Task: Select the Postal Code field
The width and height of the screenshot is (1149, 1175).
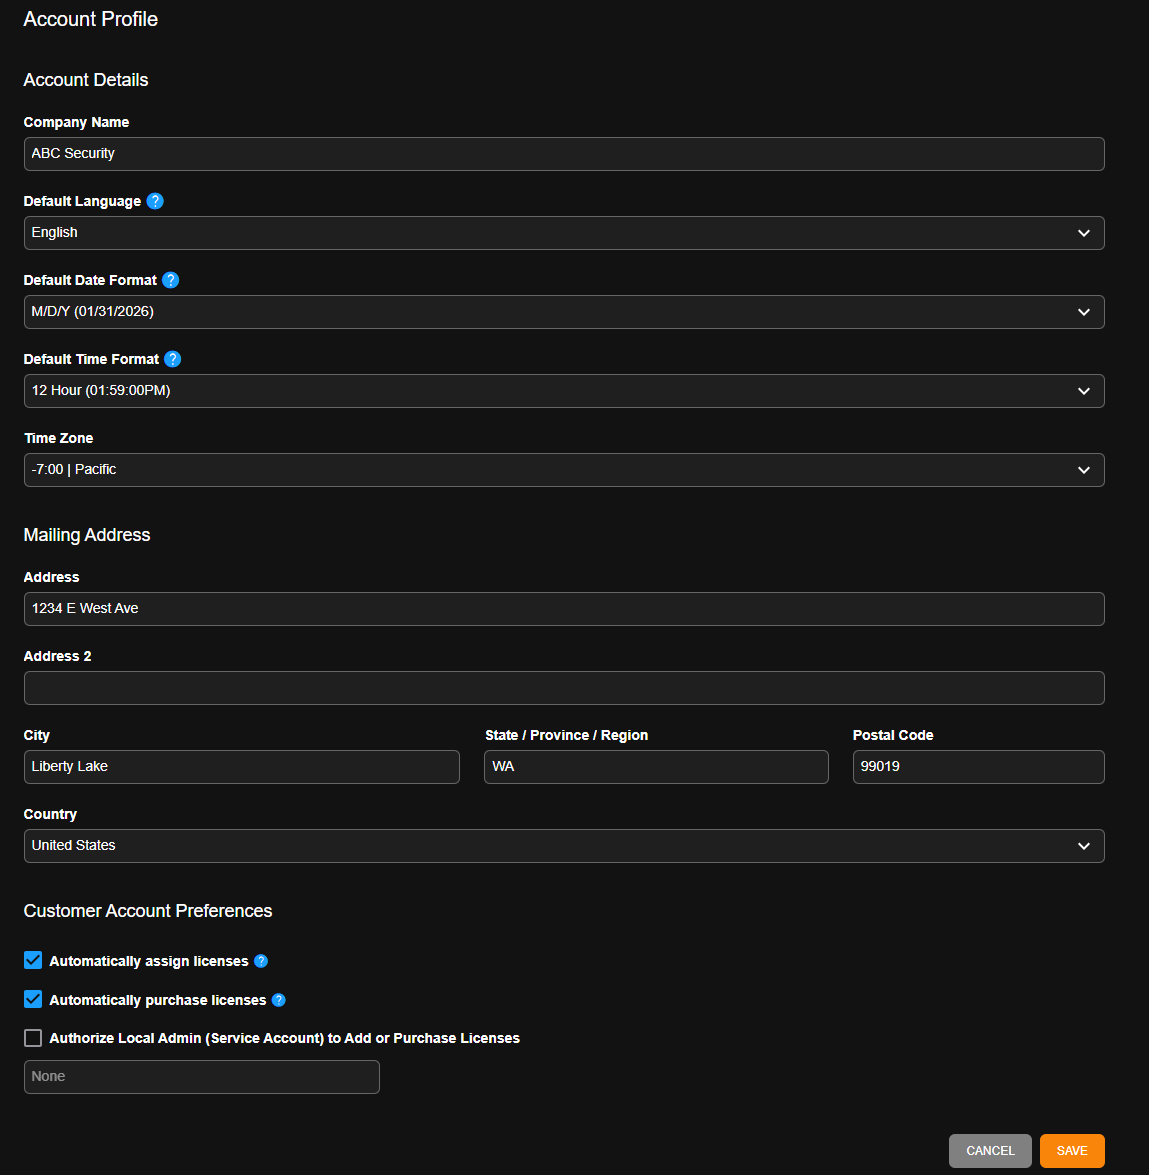Action: (977, 766)
